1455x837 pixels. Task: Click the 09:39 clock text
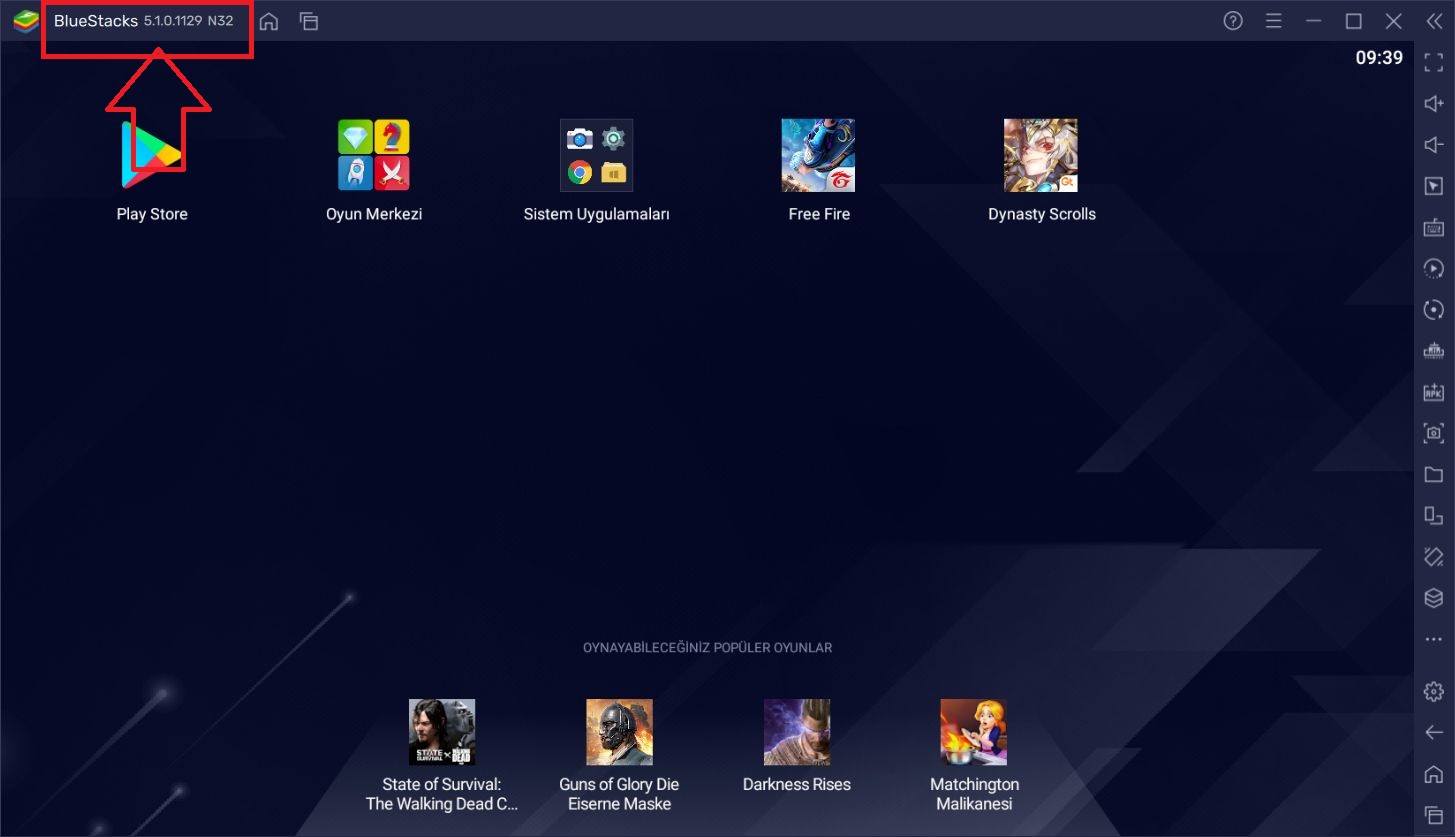pyautogui.click(x=1379, y=58)
